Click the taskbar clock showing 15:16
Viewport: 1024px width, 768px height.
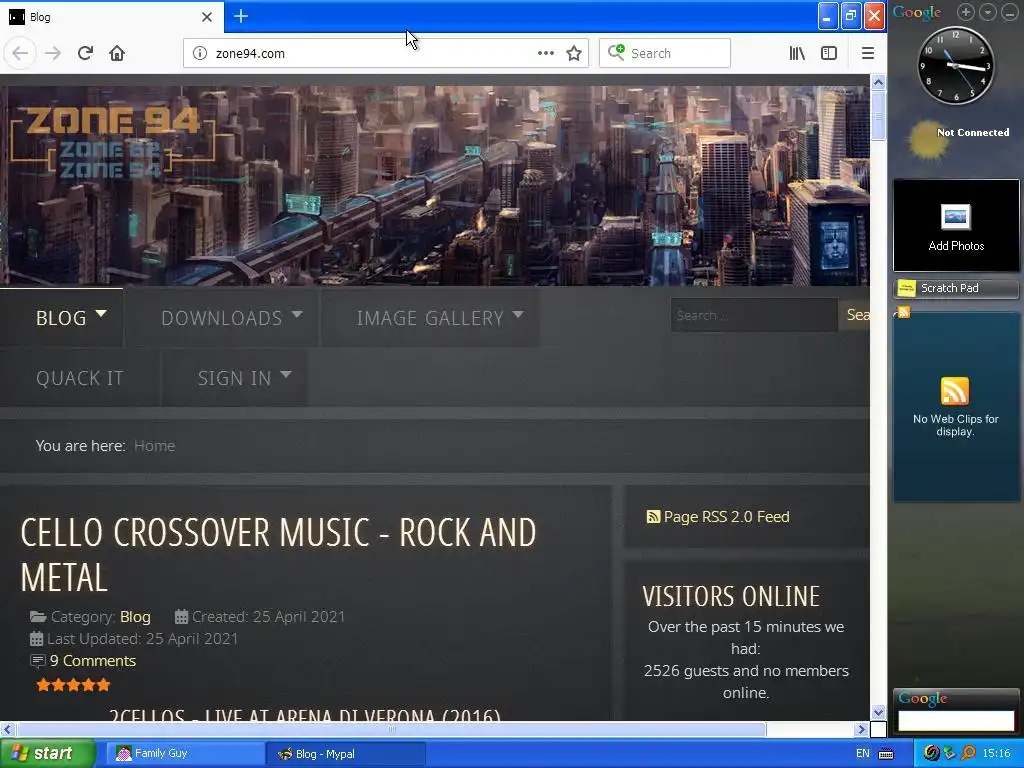(997, 754)
